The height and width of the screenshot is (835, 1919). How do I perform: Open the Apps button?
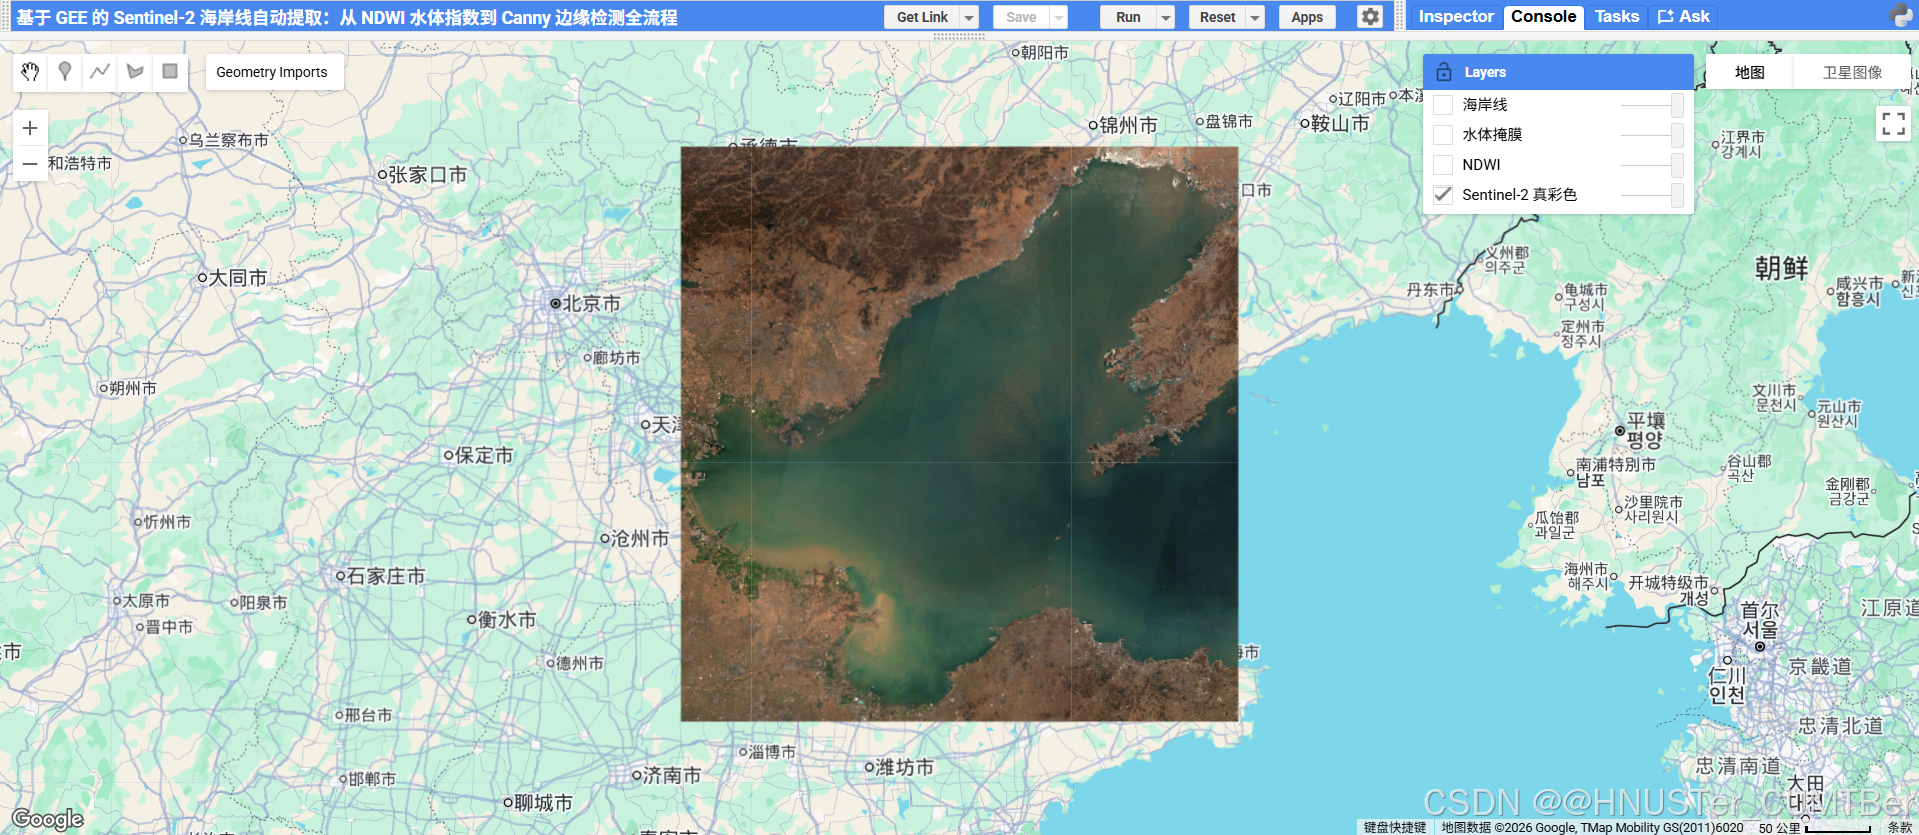click(x=1307, y=17)
